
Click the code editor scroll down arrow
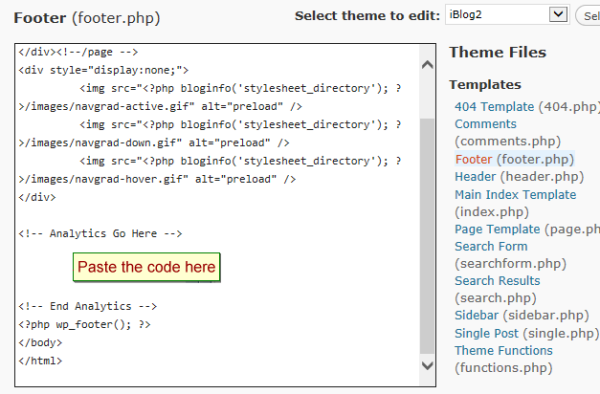point(427,365)
